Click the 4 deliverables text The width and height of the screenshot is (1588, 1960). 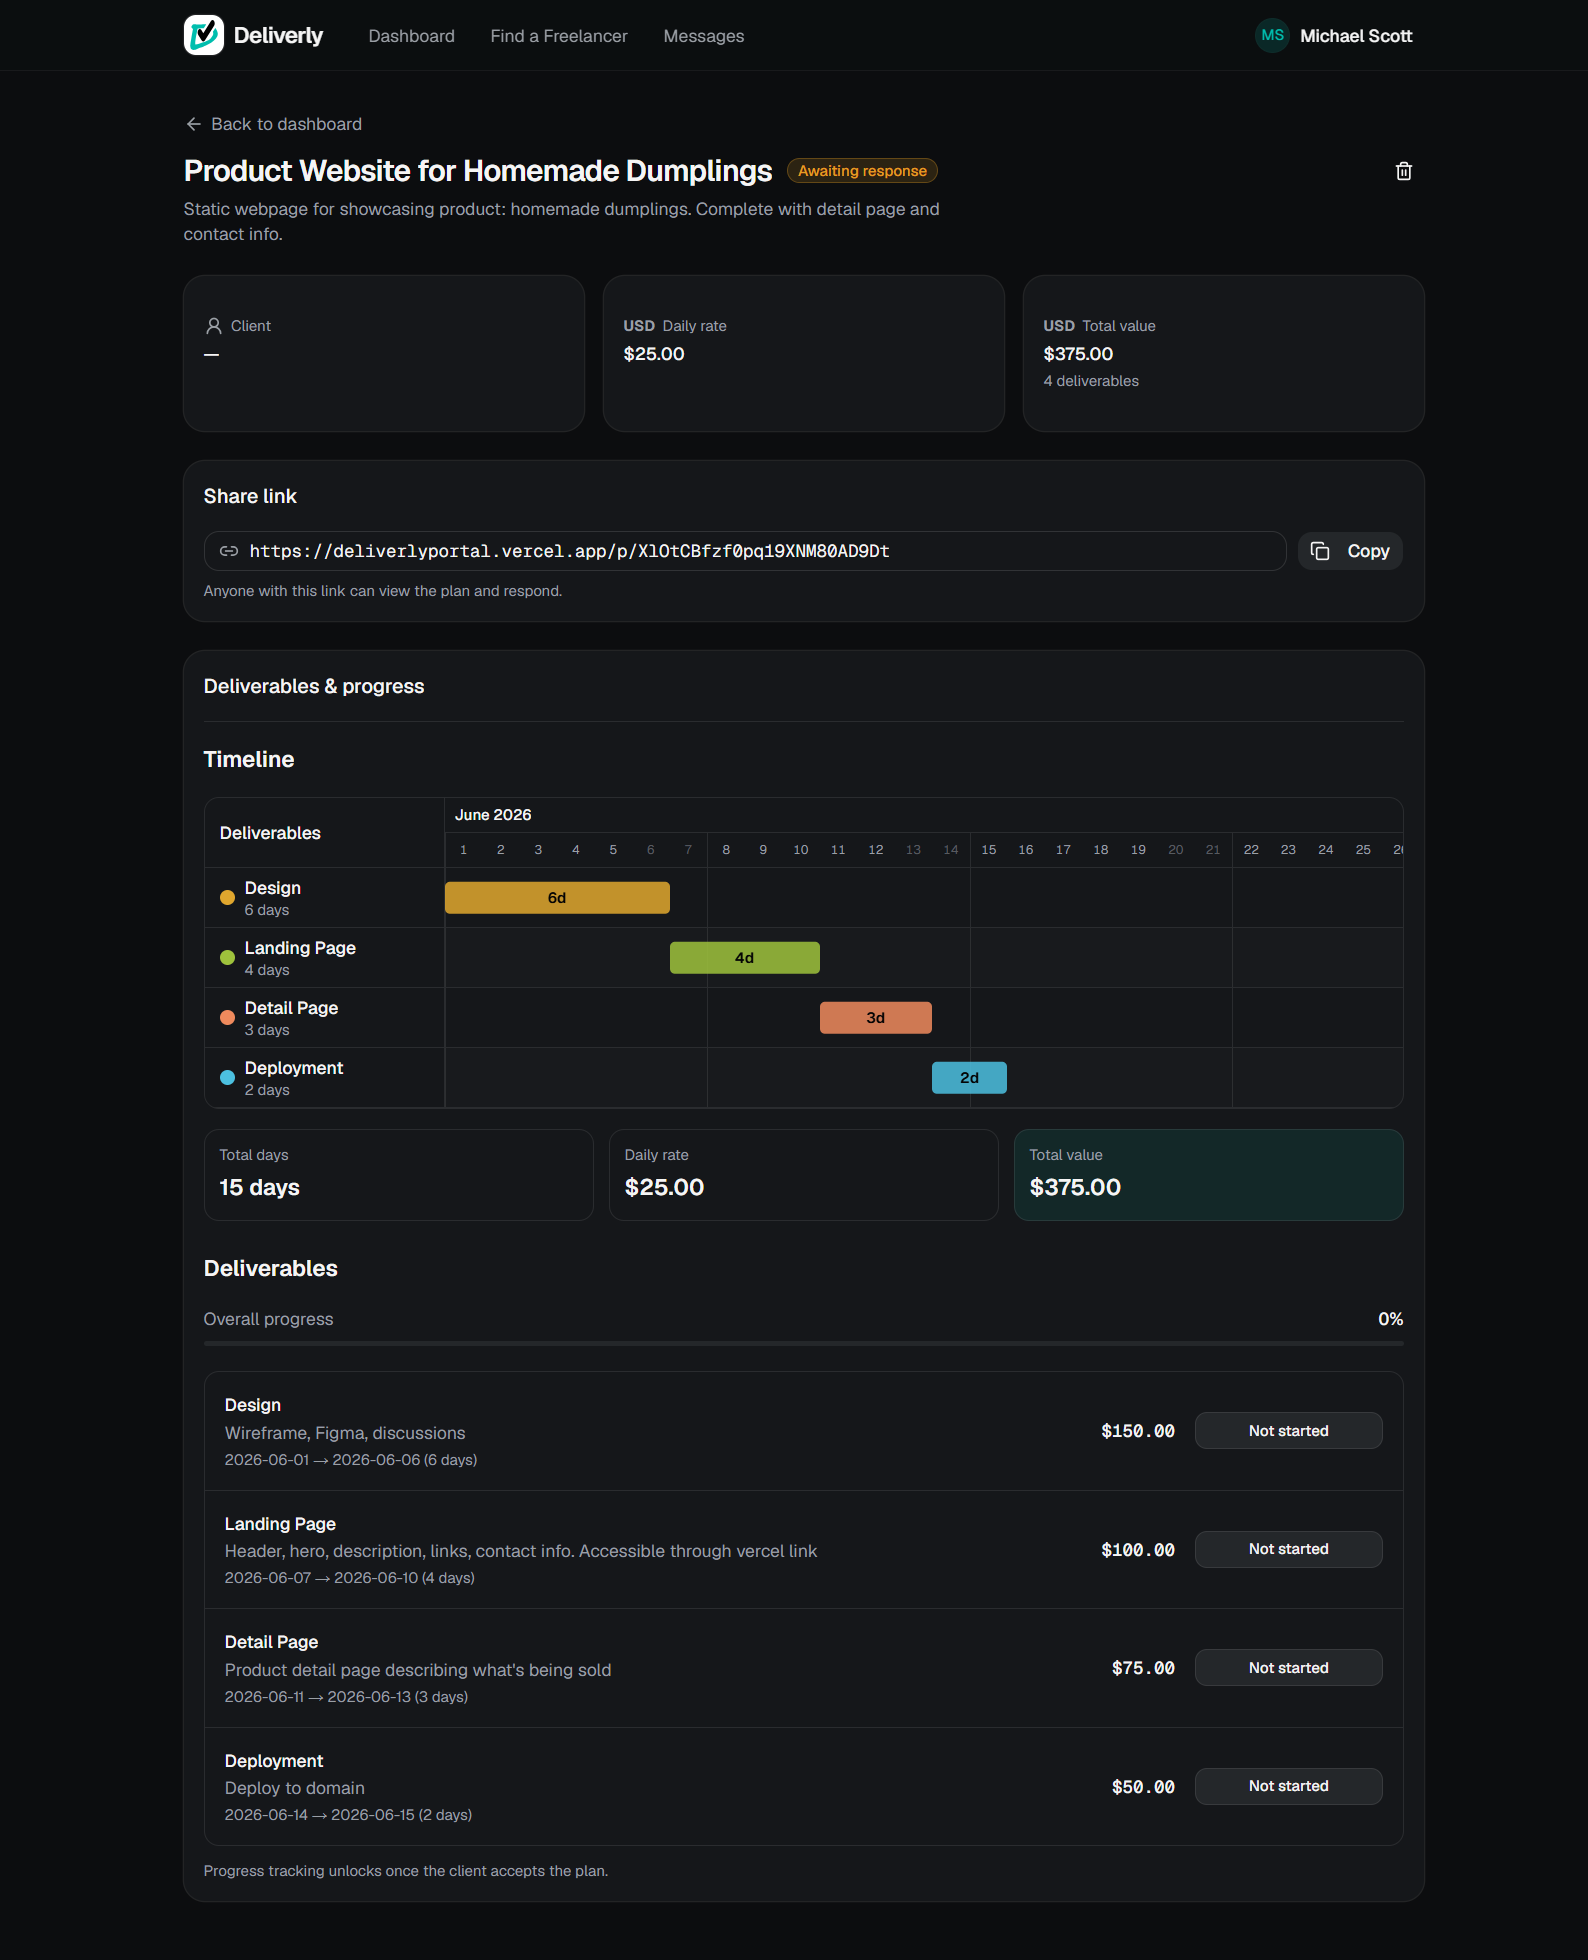[1091, 381]
